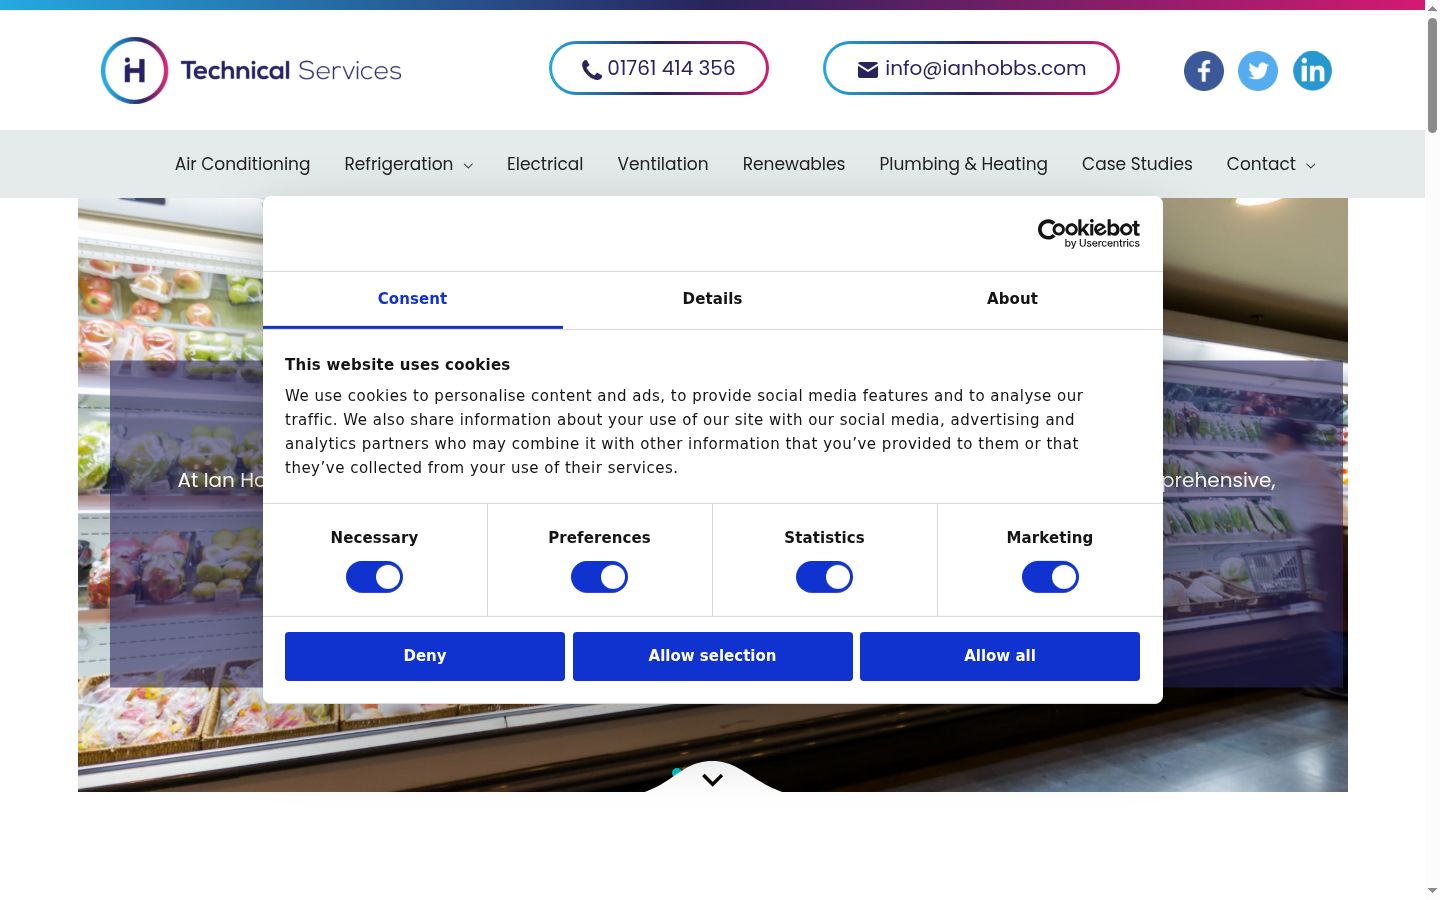Click the IH Technical Services logo
This screenshot has height=900, width=1440.
coord(251,70)
